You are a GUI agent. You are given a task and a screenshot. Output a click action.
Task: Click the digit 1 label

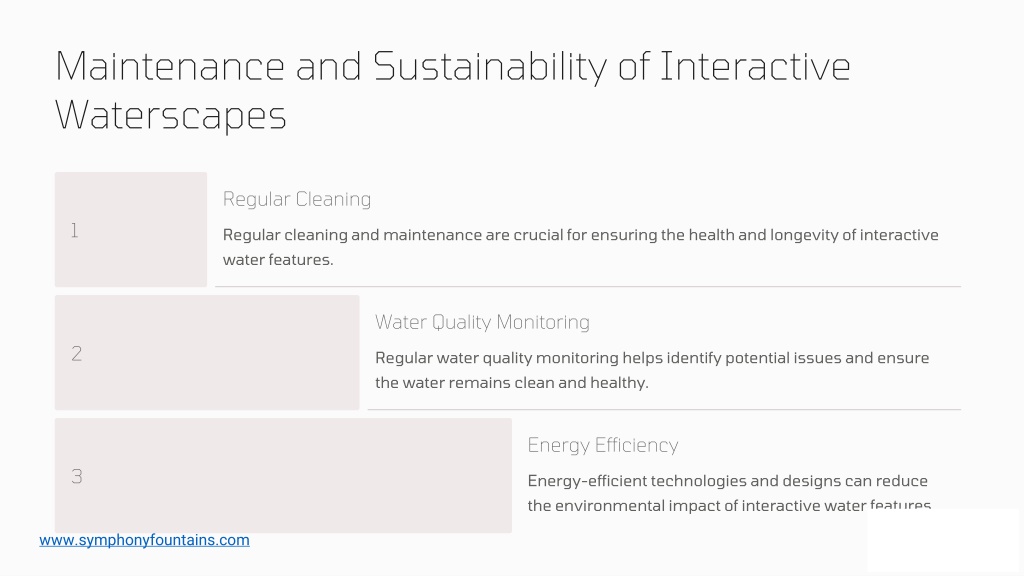point(74,230)
